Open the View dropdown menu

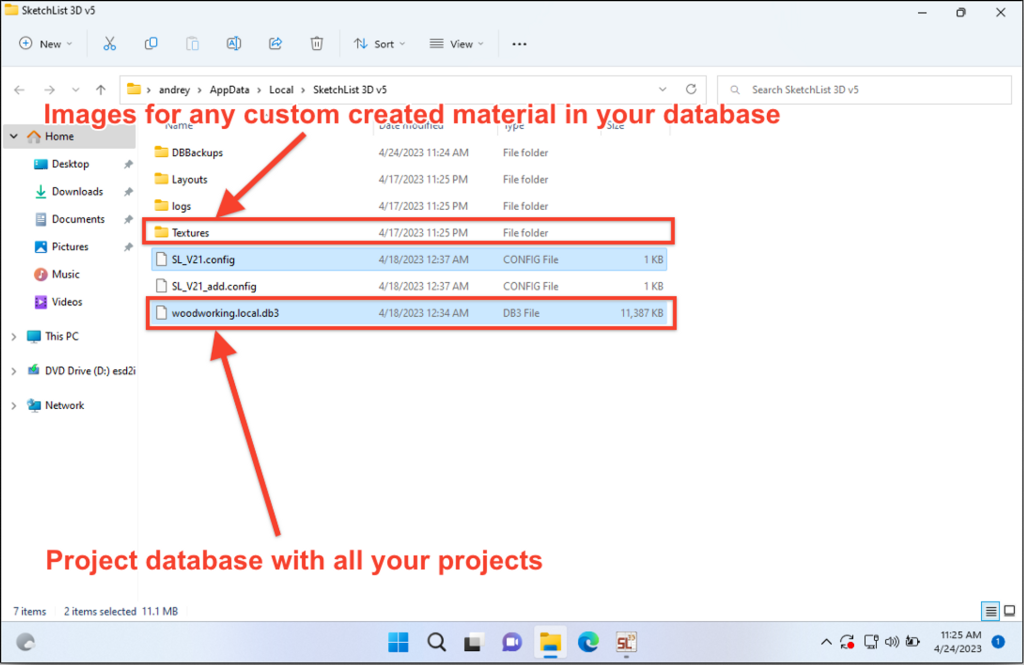[456, 44]
